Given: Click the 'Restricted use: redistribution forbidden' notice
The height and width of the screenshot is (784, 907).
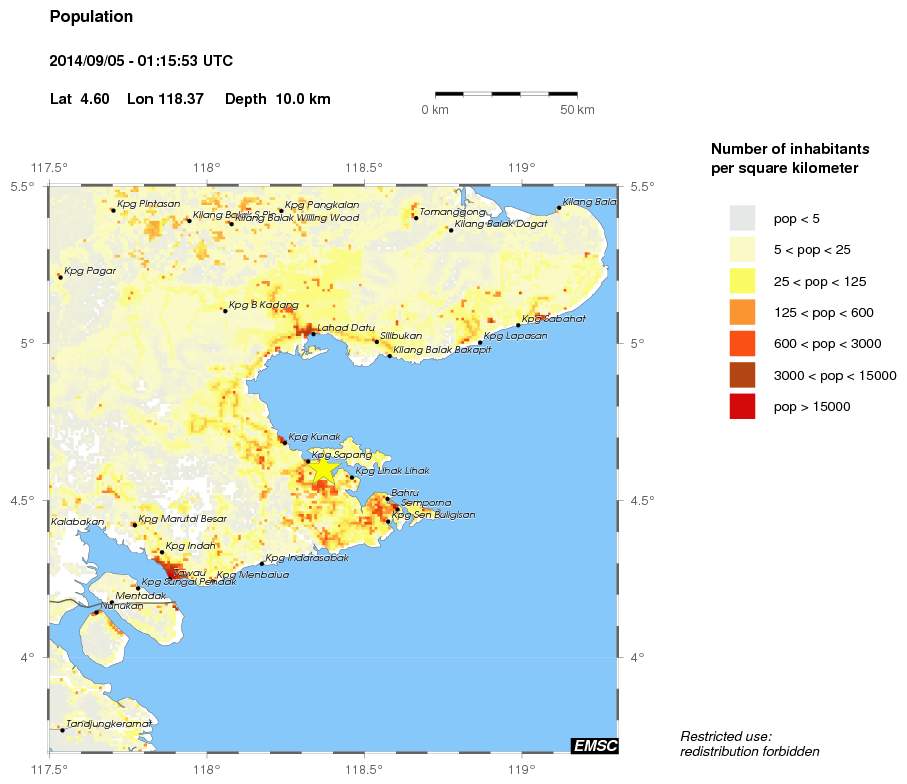Looking at the screenshot, I should (x=750, y=744).
